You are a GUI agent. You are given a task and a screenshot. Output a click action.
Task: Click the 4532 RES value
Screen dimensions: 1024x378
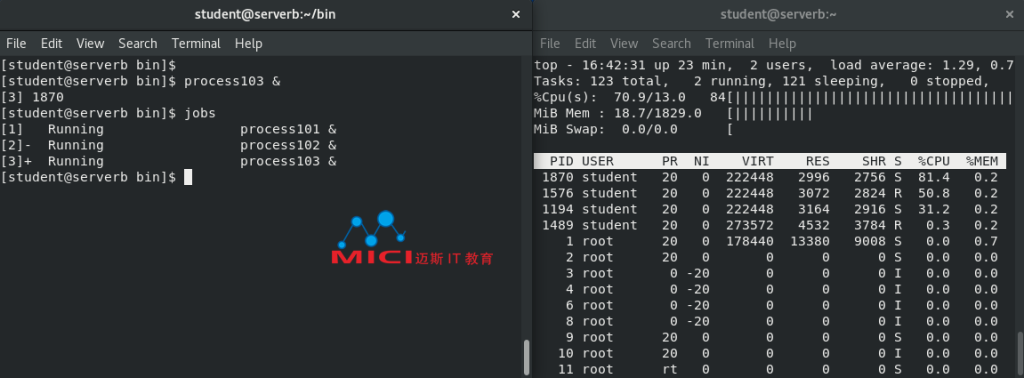[x=814, y=225]
